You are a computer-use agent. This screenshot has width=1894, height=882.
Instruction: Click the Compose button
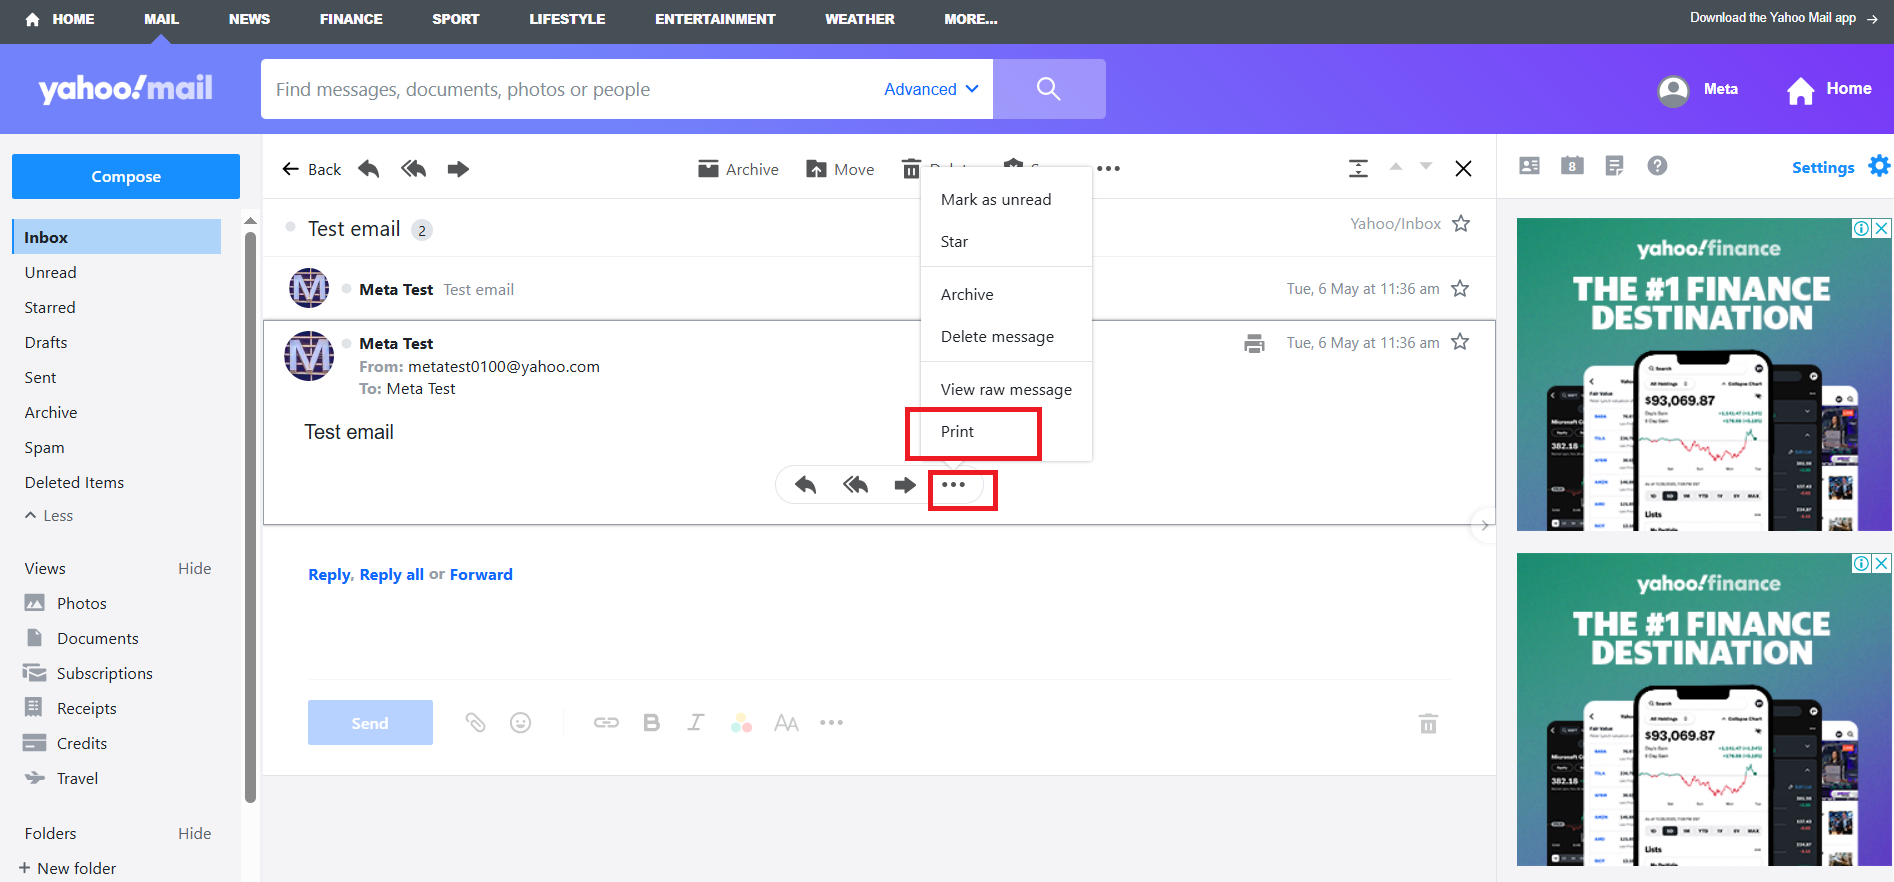(126, 176)
